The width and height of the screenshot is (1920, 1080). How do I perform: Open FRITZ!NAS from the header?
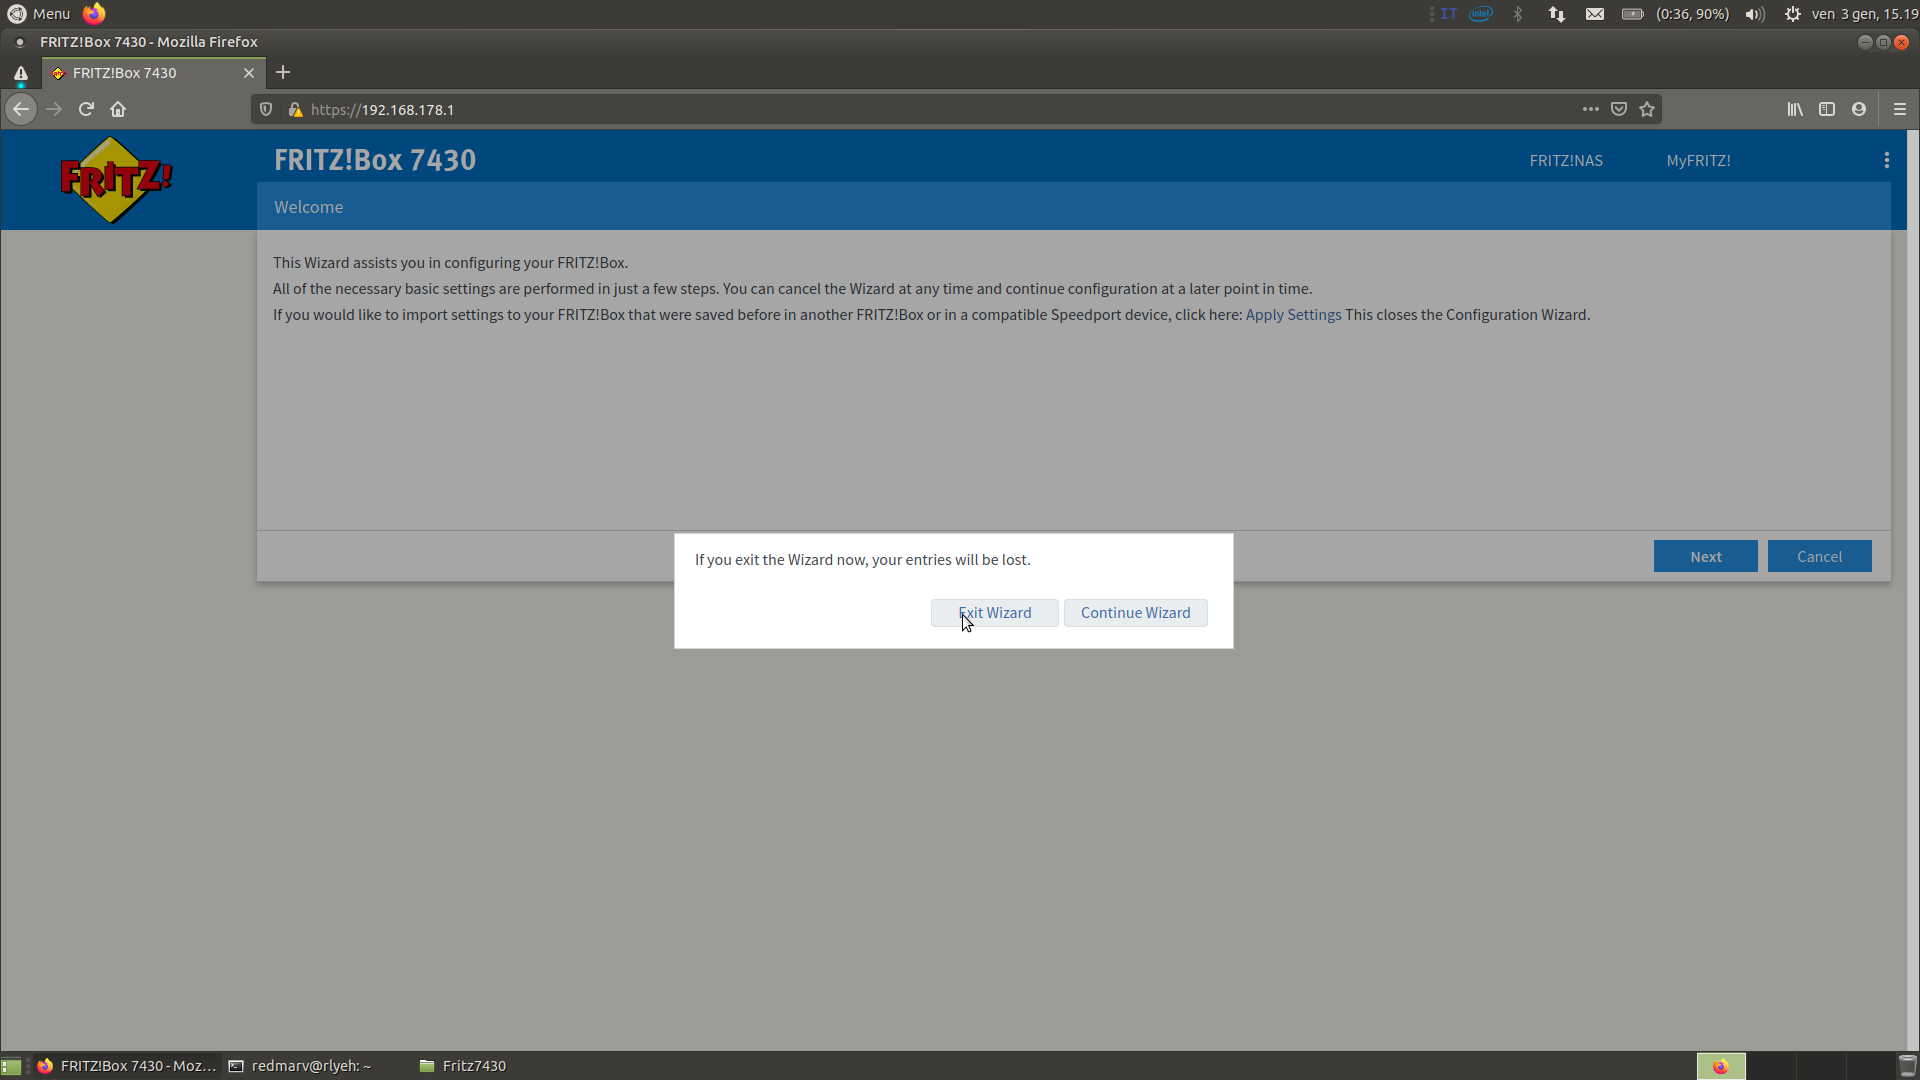[x=1565, y=161]
